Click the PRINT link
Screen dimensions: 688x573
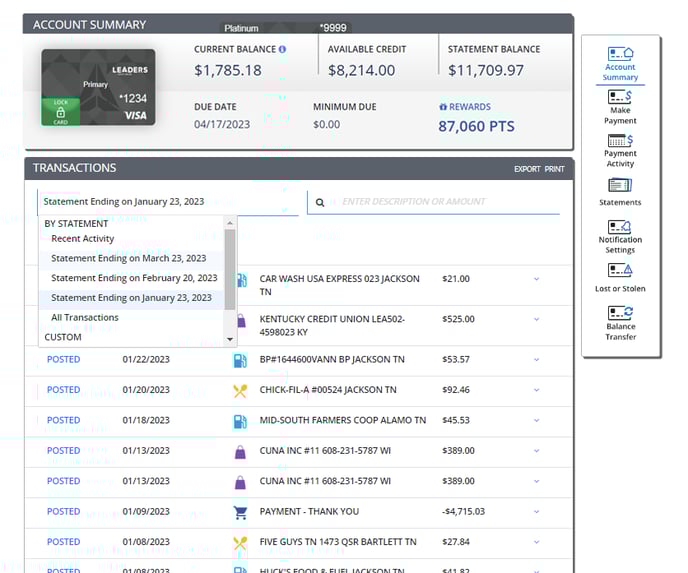[x=554, y=169]
